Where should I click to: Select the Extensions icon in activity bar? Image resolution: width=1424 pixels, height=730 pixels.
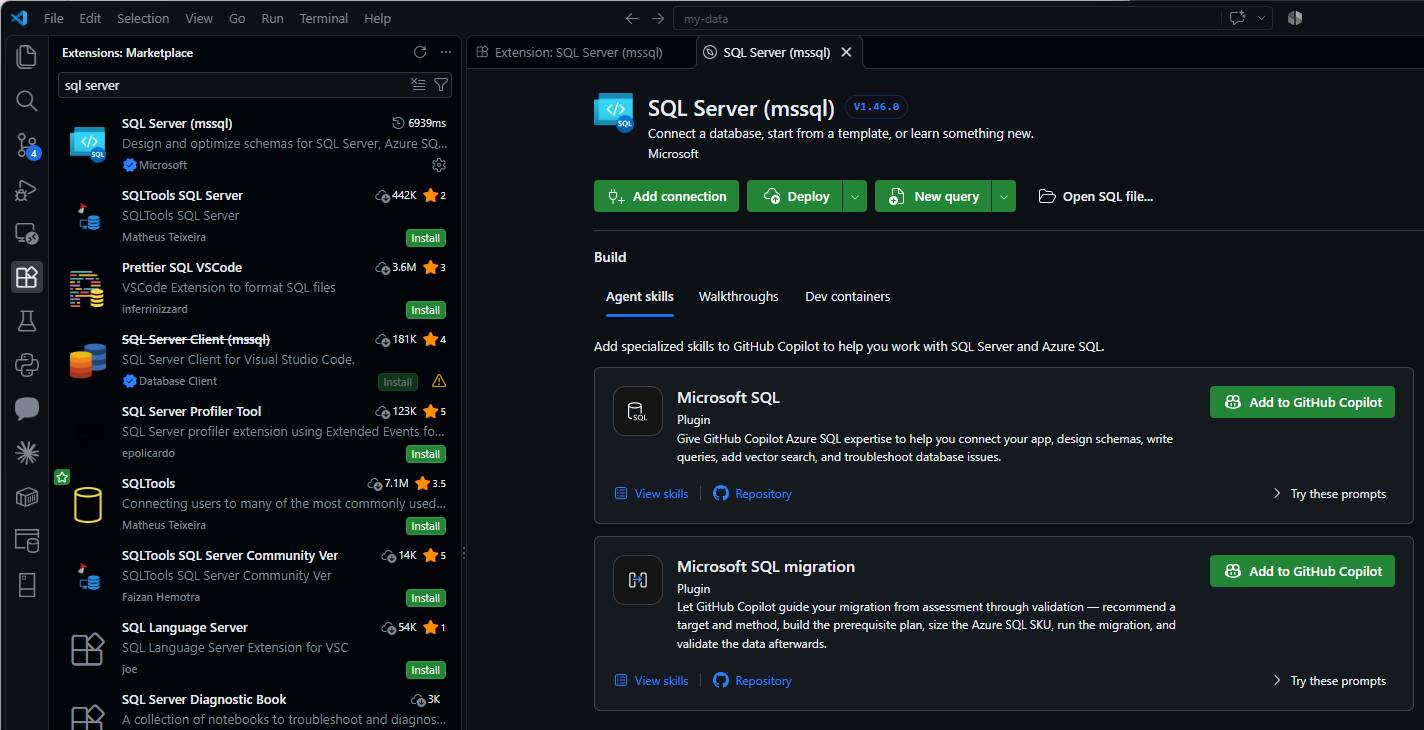coord(27,277)
